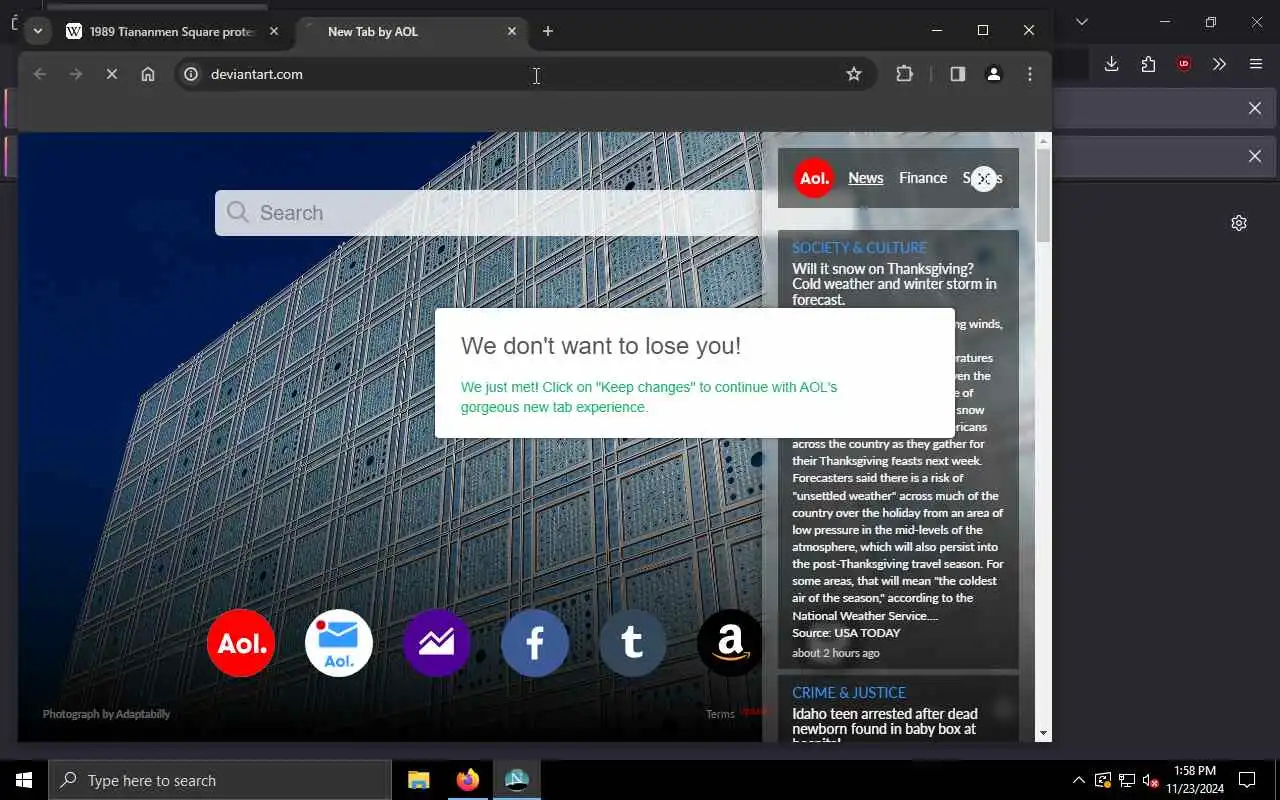The image size is (1280, 800).
Task: Stop page loading with the X button
Action: (x=112, y=74)
